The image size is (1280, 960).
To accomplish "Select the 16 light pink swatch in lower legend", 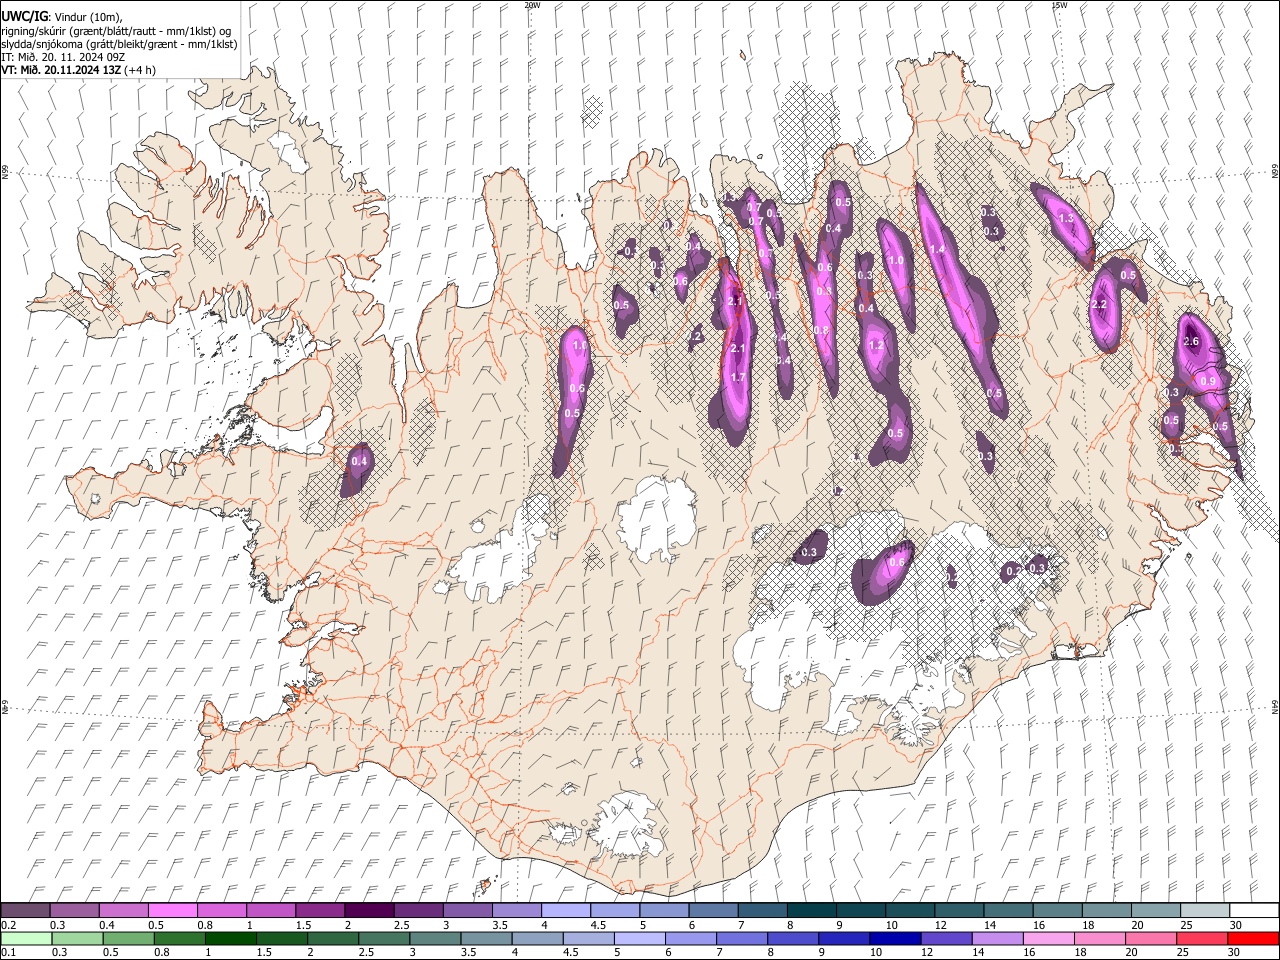I will point(1047,939).
